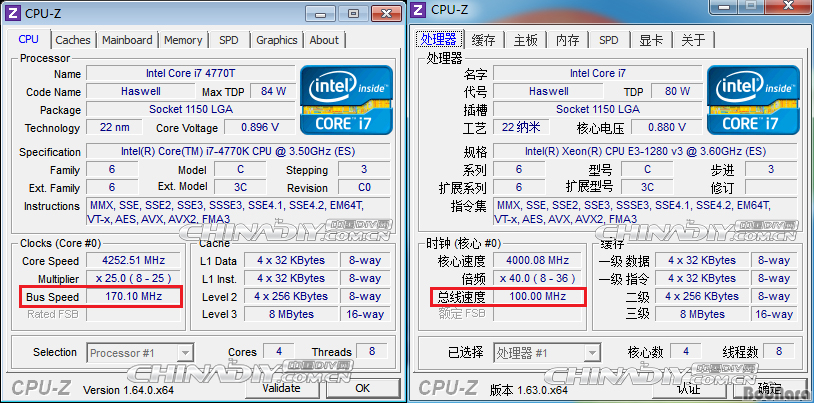Click the CPU-Z logo icon in right window title bar
The image size is (814, 403).
[x=419, y=9]
